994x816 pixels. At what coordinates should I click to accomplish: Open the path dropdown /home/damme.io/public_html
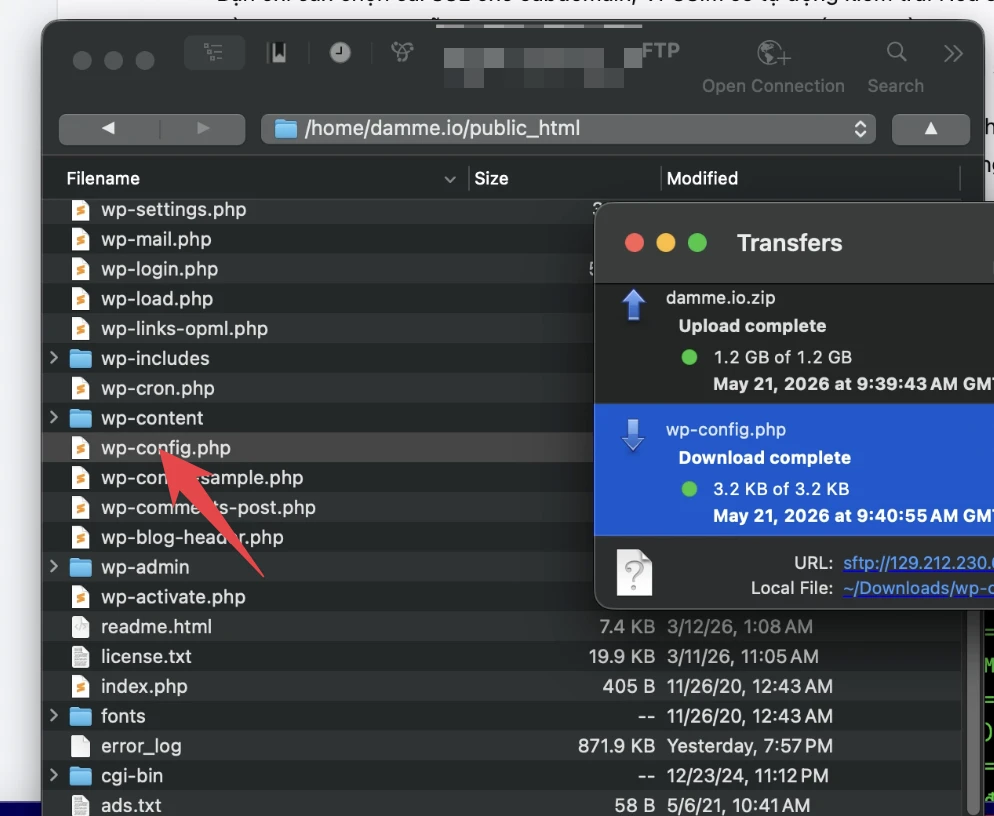568,129
